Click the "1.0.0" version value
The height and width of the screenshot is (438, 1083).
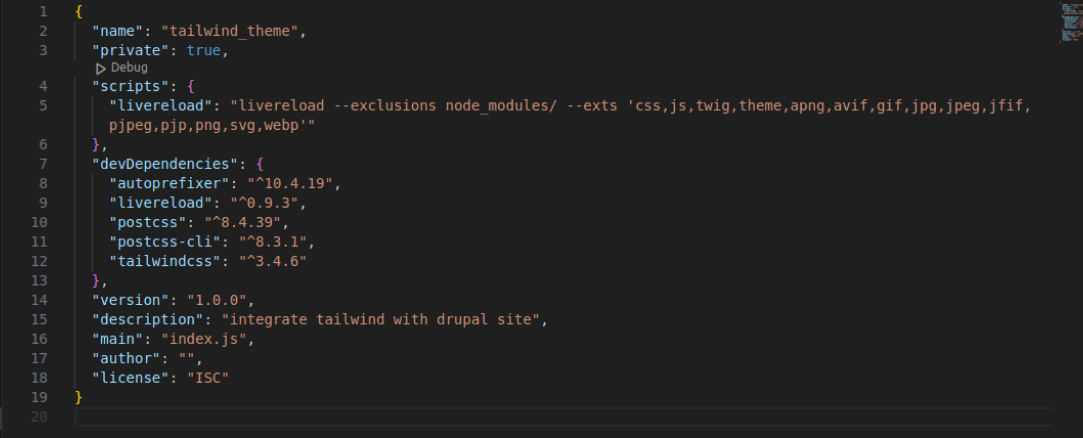coord(219,299)
